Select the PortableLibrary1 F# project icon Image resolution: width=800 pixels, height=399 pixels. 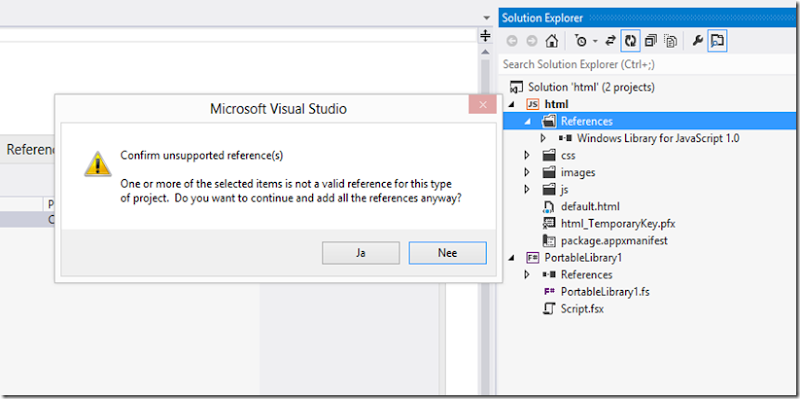point(532,258)
